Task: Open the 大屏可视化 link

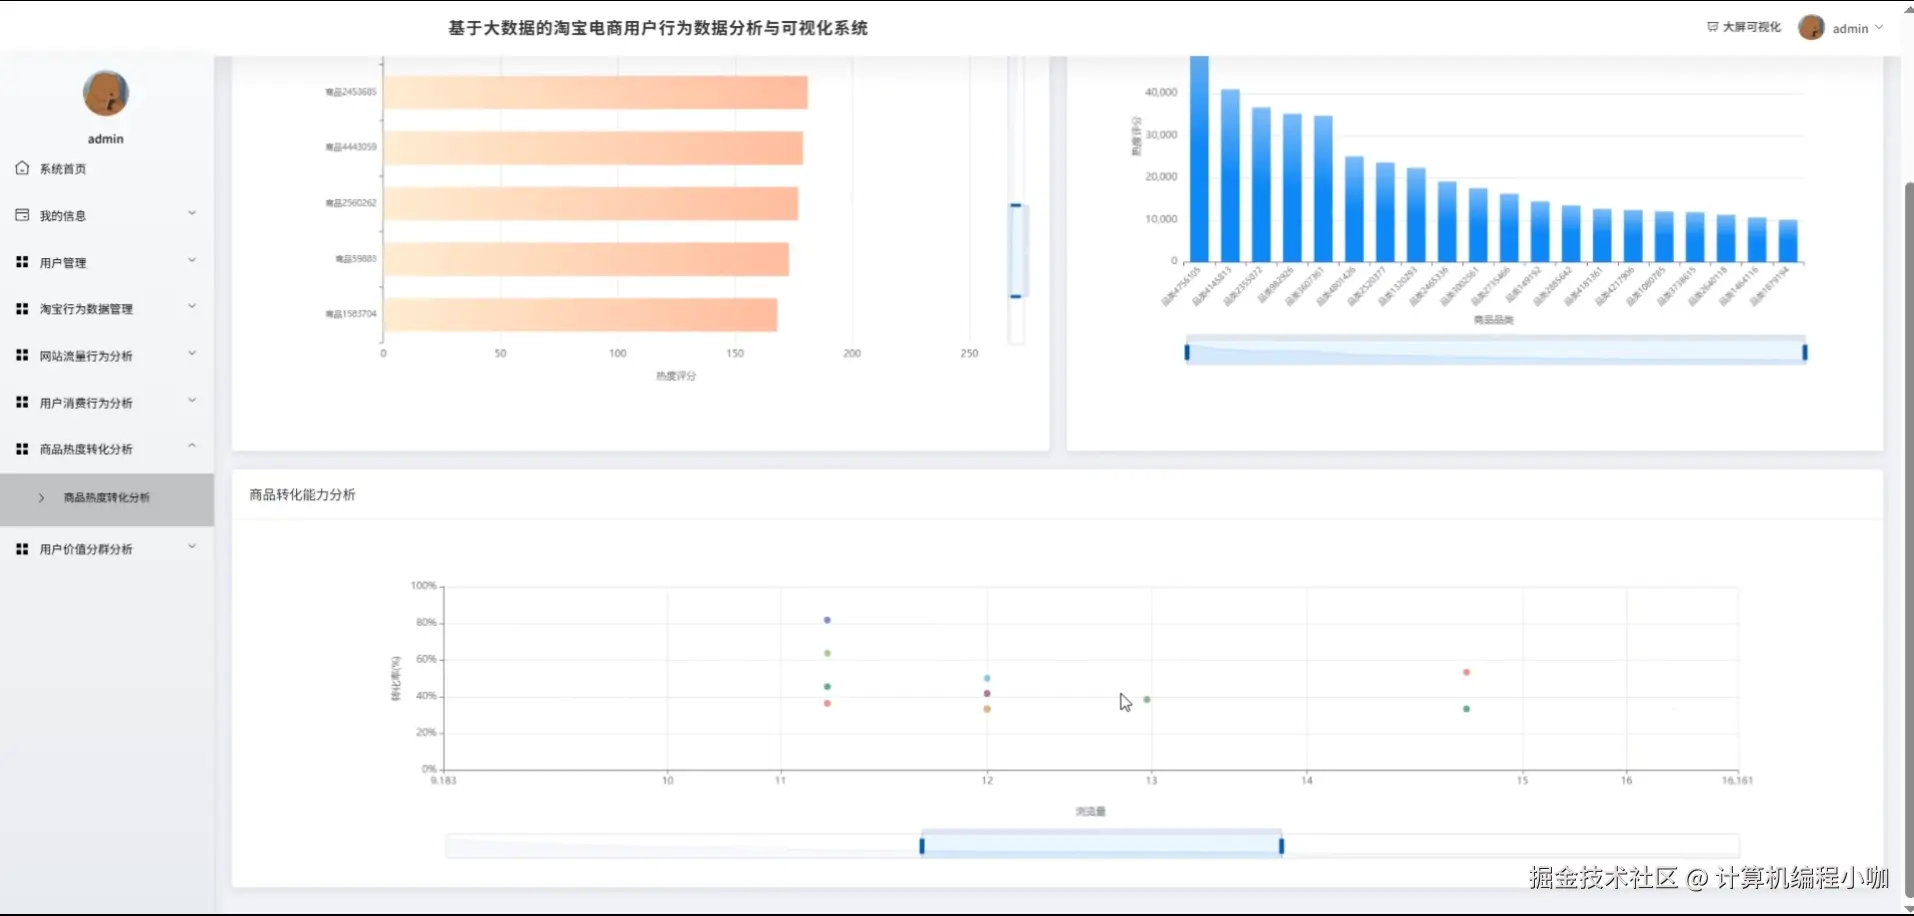Action: click(1751, 27)
